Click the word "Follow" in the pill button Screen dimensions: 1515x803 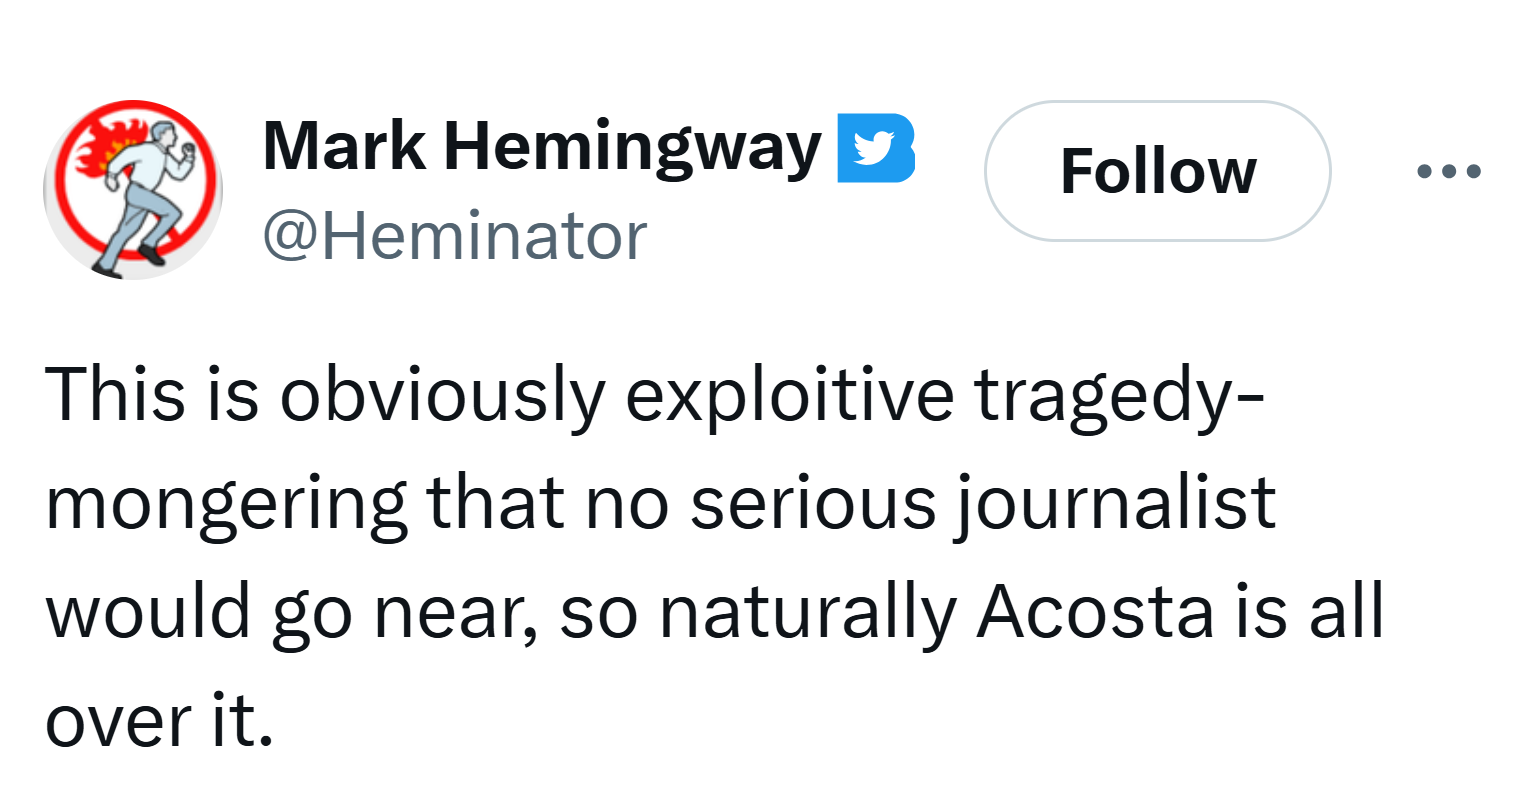[x=1157, y=171]
